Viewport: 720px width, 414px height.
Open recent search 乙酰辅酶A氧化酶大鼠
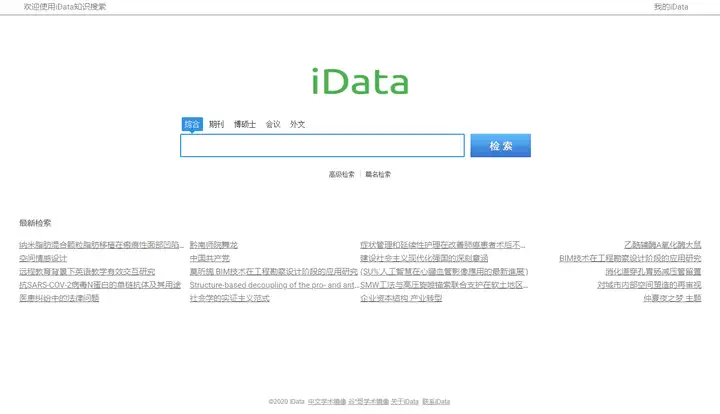click(663, 245)
